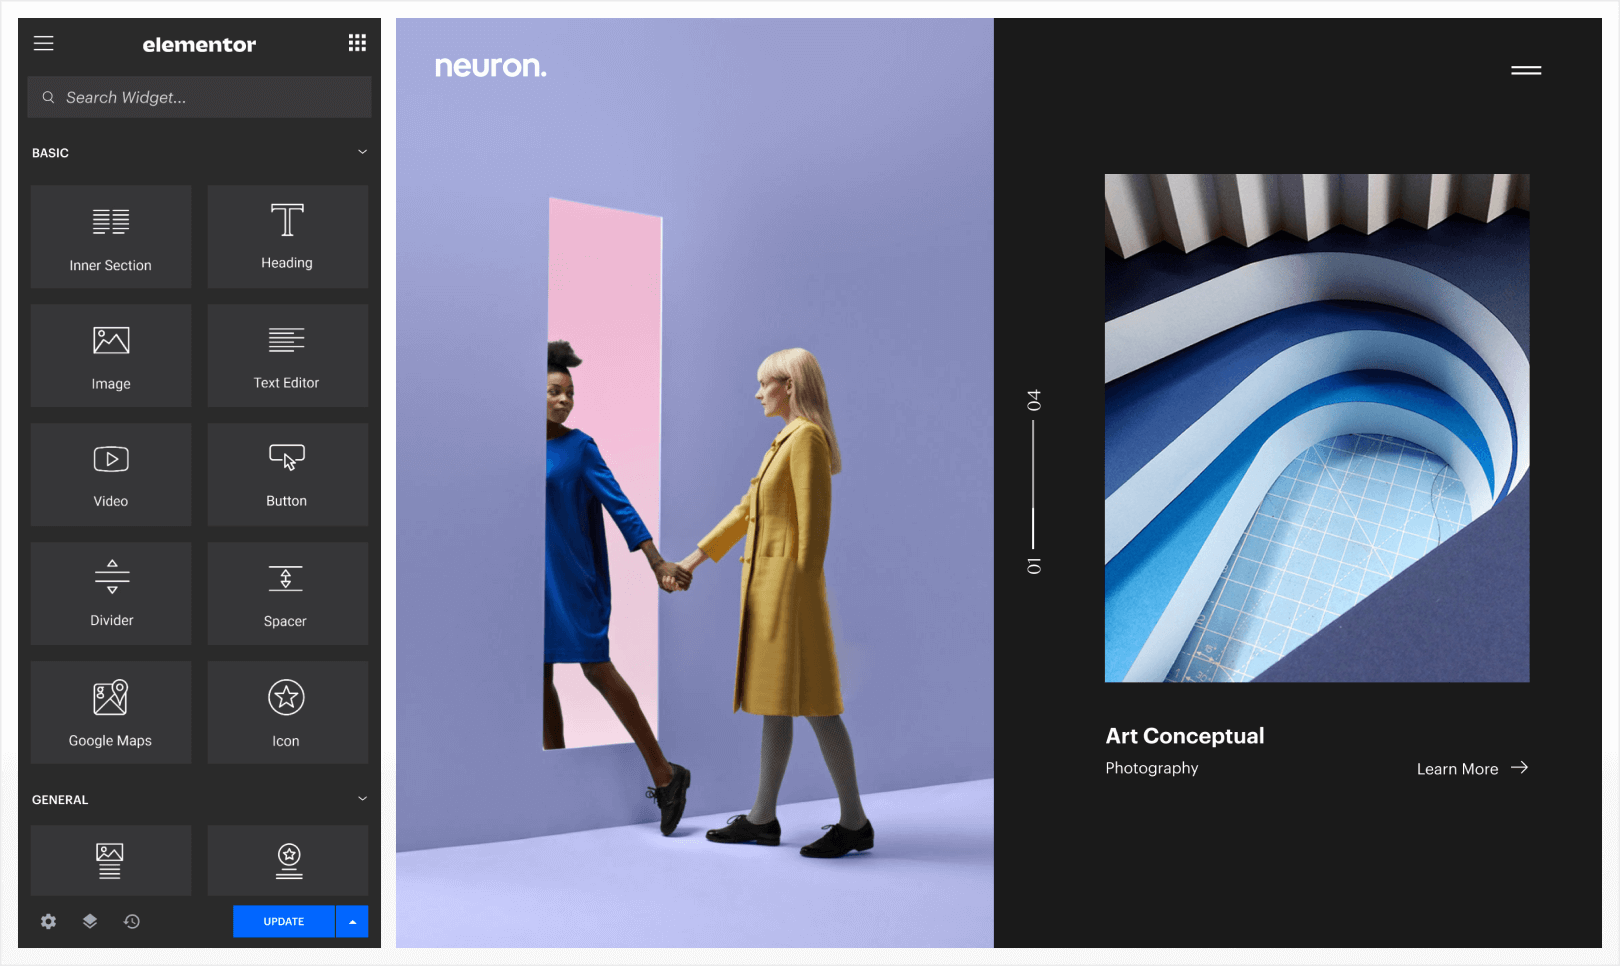Open the widgets grid panel icon

[357, 43]
